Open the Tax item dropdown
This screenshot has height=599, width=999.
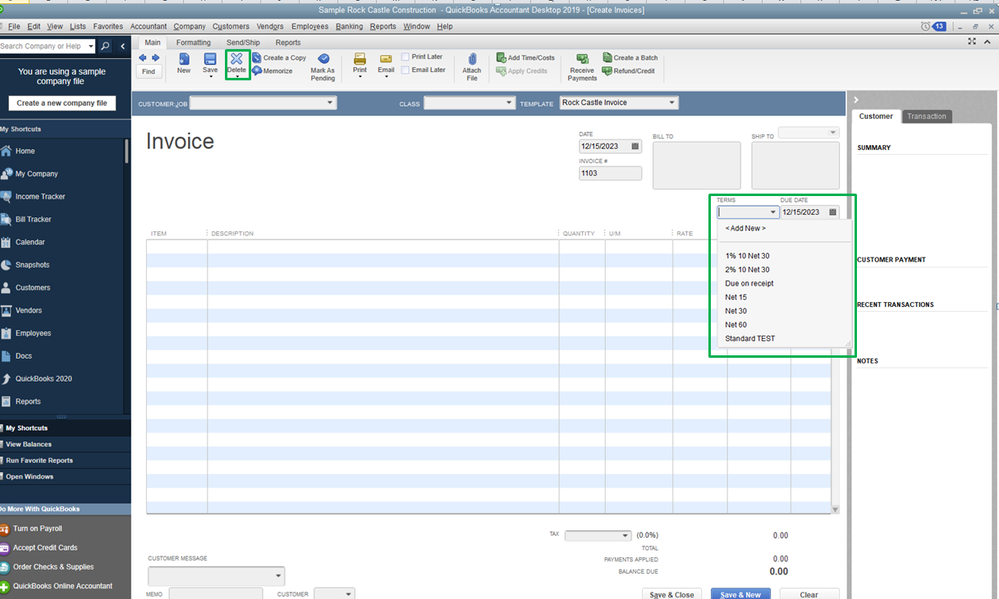click(625, 535)
